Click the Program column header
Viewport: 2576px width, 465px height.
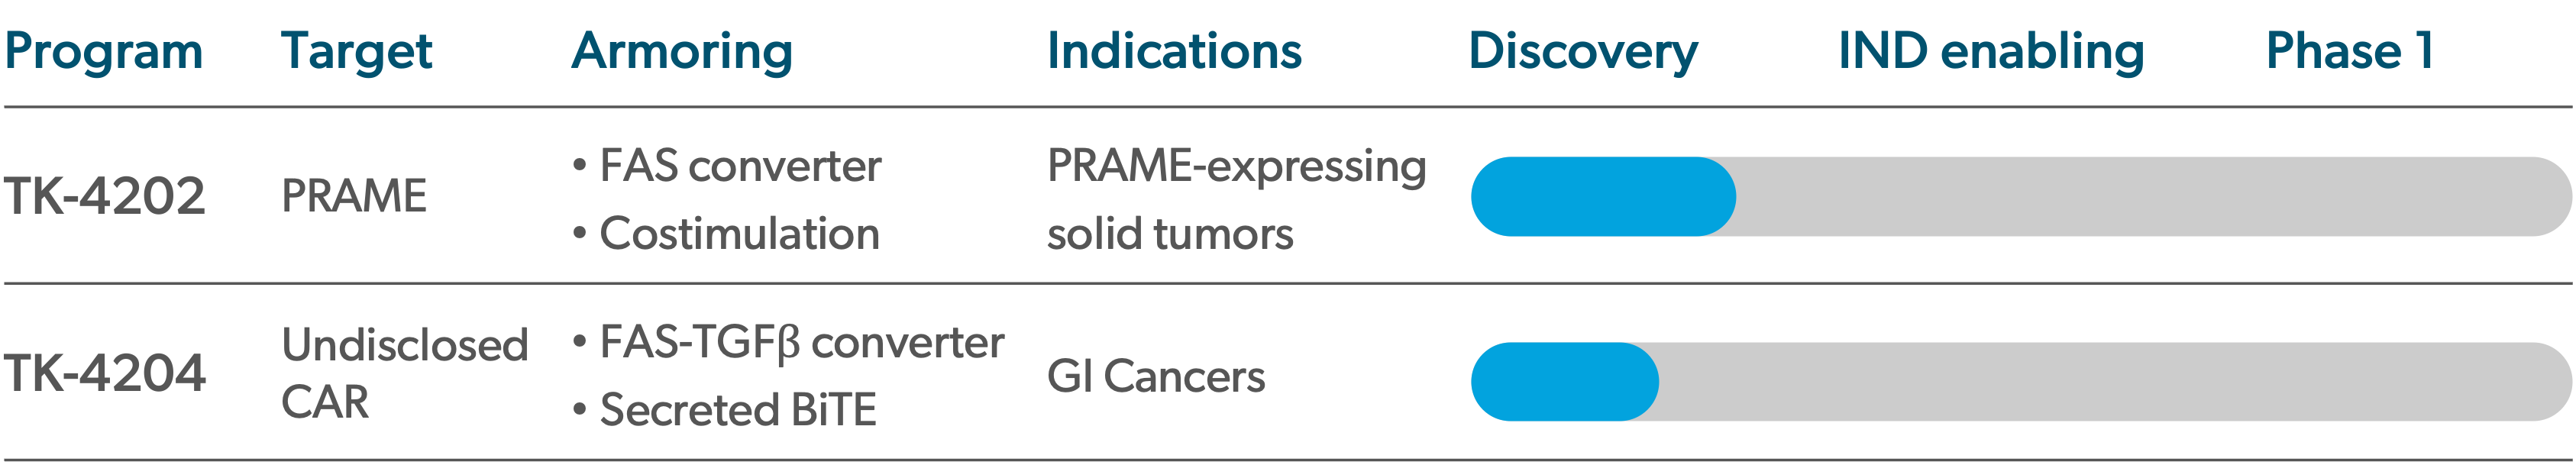104,52
